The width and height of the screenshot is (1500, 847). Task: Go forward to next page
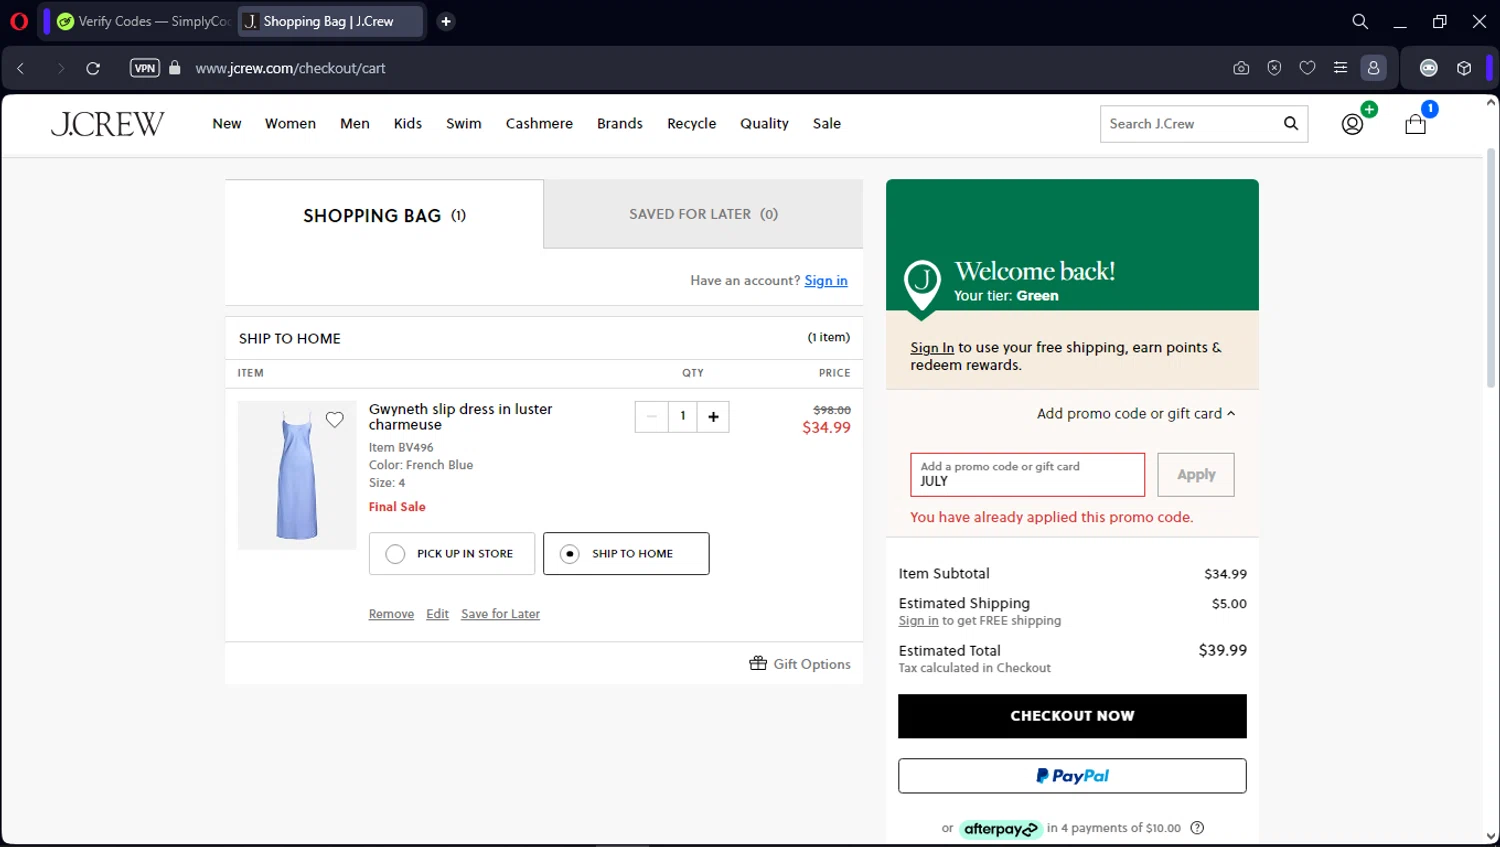[60, 68]
